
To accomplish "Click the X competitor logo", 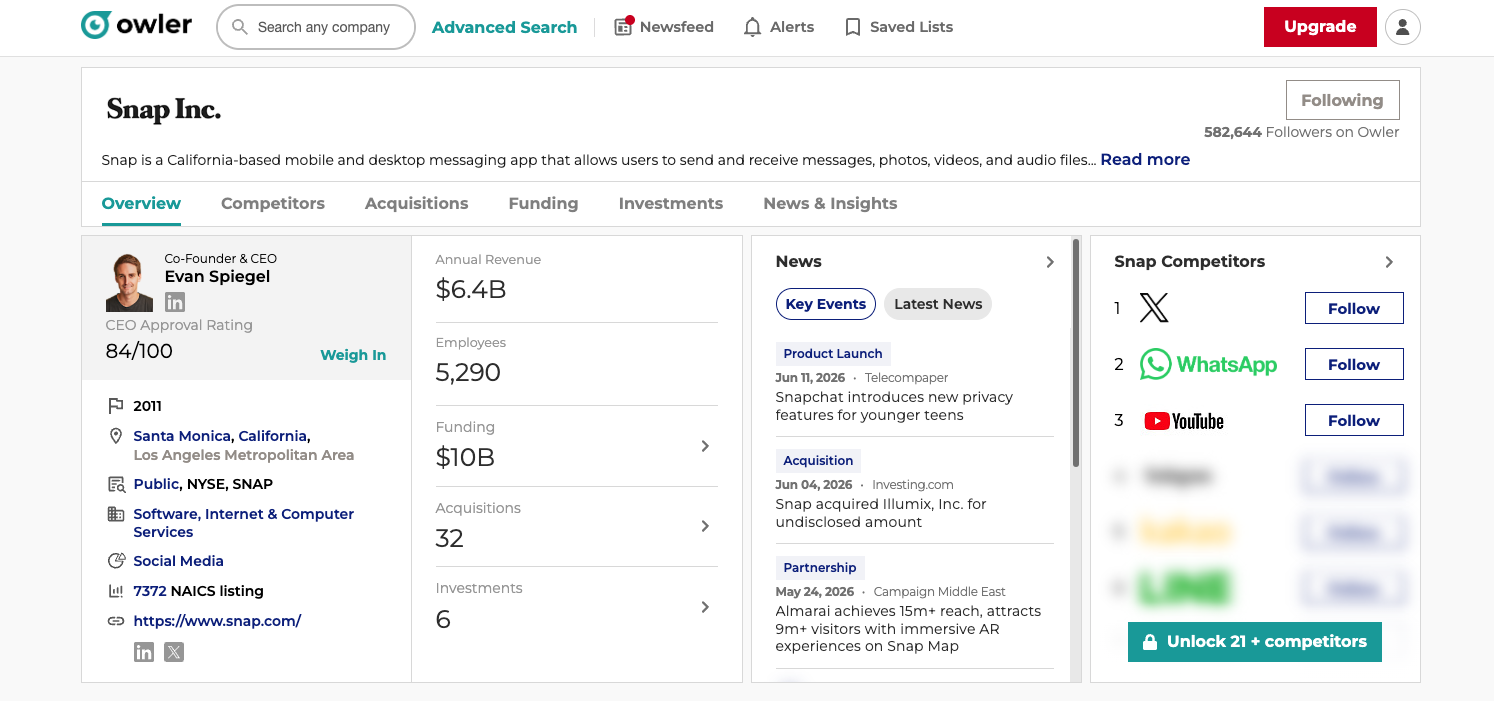I will click(1154, 308).
